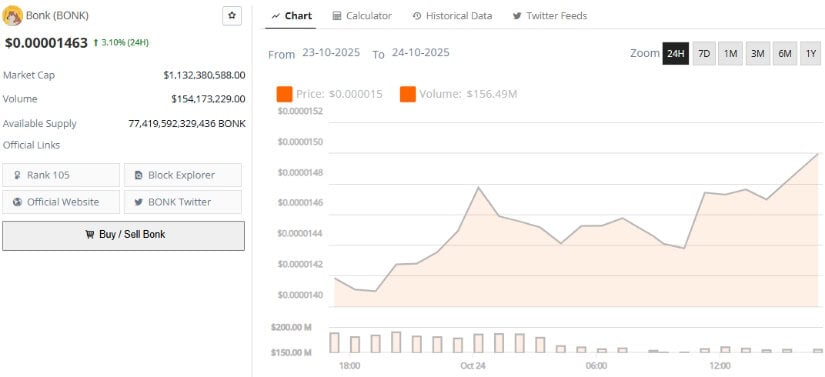Click the Bonk coin logo icon

pos(12,16)
